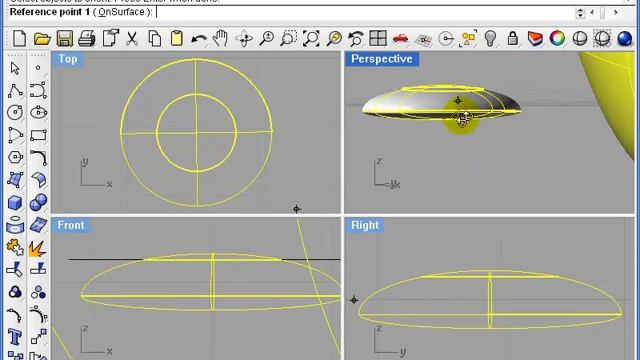
Task: Add text with the T icon
Action: 15,338
